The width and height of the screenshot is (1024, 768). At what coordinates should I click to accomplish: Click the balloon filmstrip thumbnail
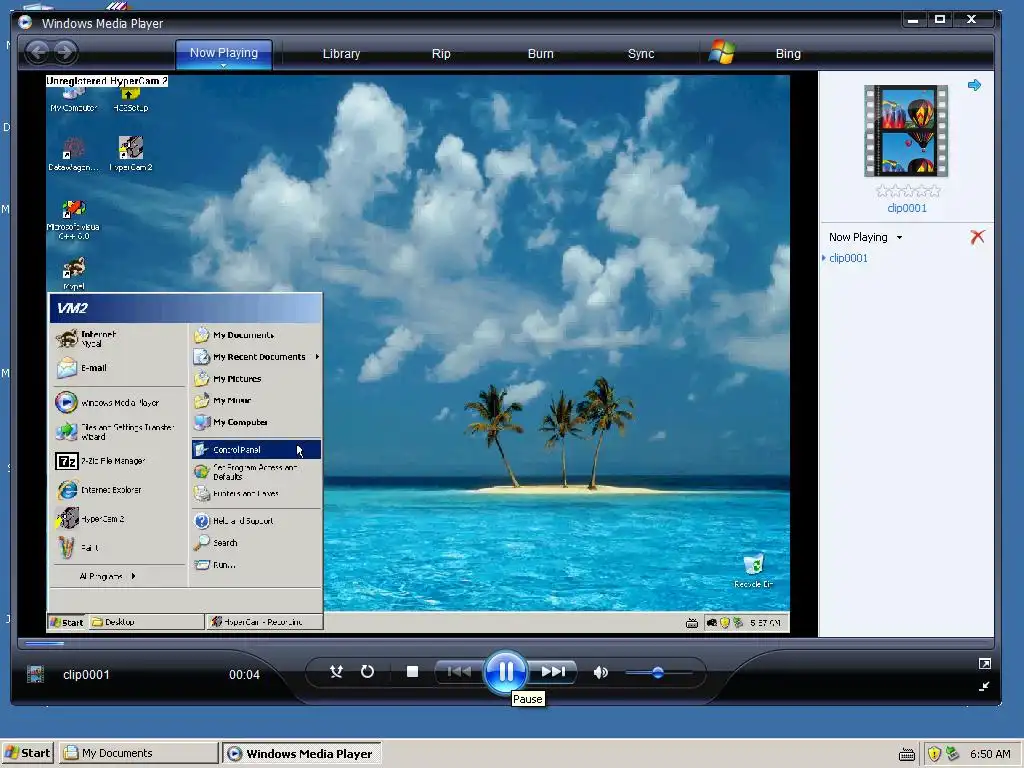click(x=906, y=131)
